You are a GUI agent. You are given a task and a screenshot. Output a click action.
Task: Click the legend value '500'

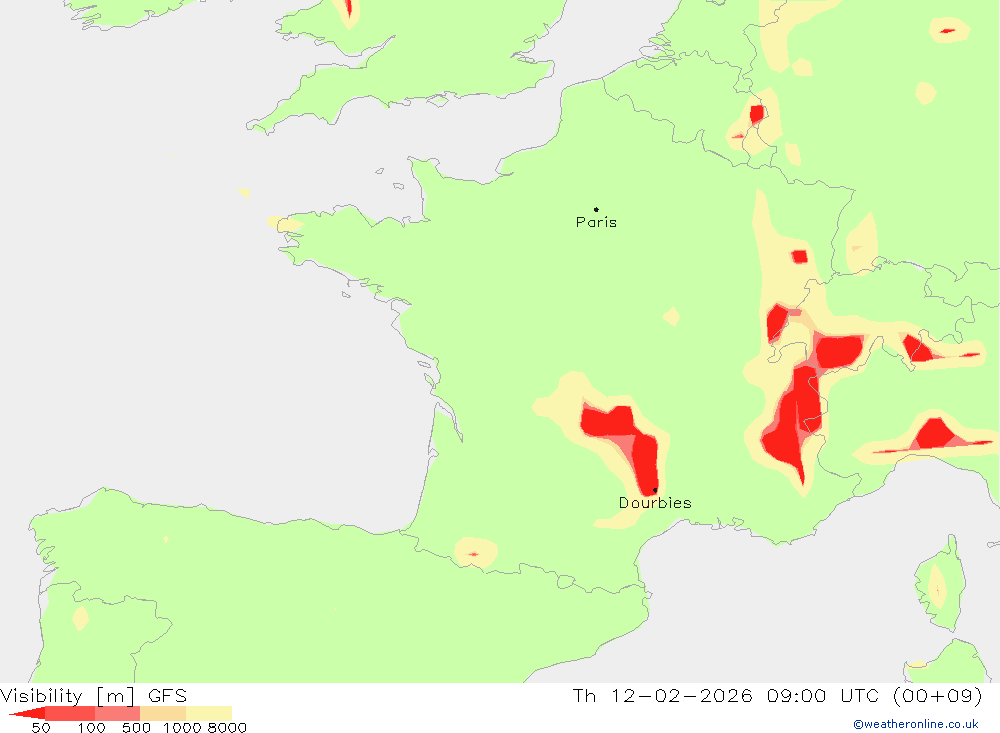(x=136, y=728)
